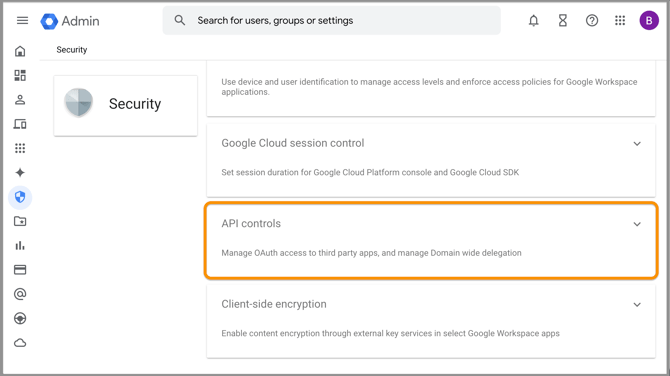Click 'Use device and user identification' text
Viewport: 670px width, 376px height.
tap(429, 87)
